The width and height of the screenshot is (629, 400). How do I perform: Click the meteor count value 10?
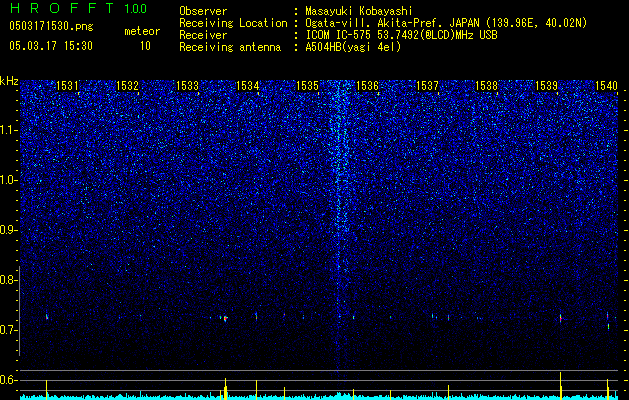(145, 46)
